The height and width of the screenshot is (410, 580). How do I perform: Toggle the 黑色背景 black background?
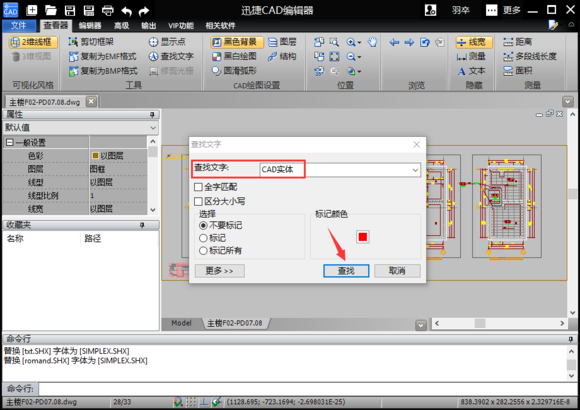237,42
